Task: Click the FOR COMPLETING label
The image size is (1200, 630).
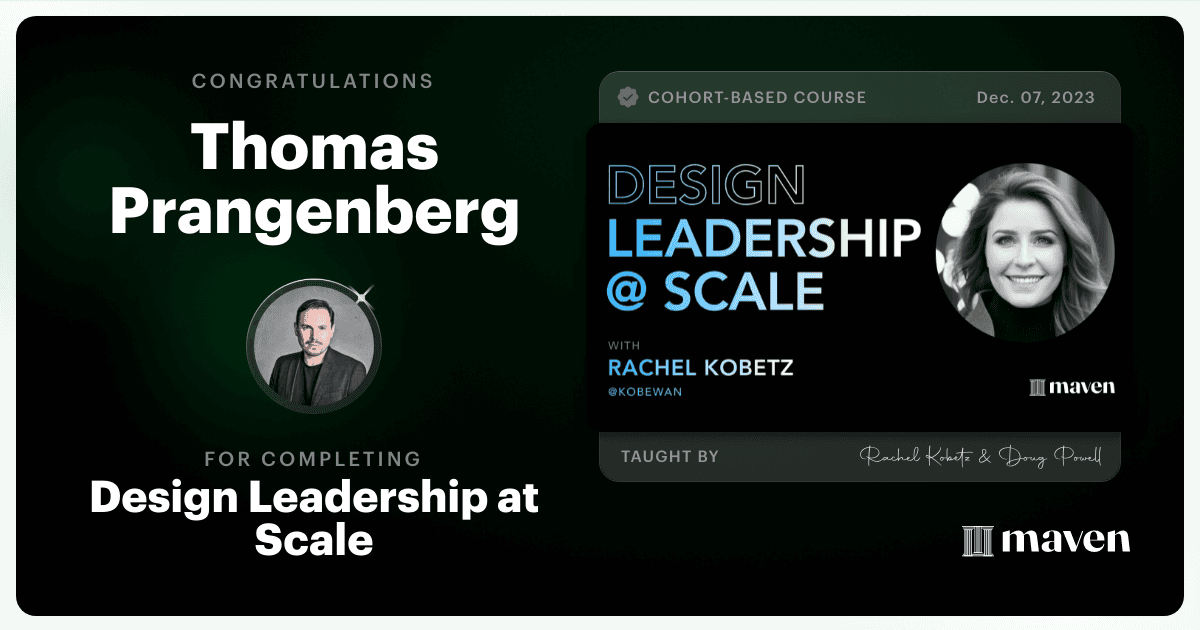Action: 313,459
